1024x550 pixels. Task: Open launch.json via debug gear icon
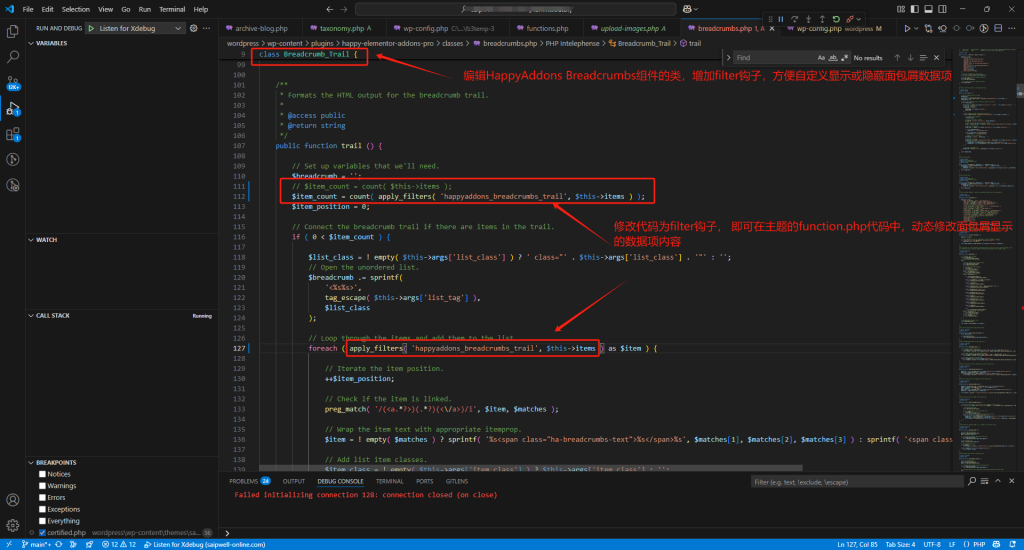coord(193,28)
